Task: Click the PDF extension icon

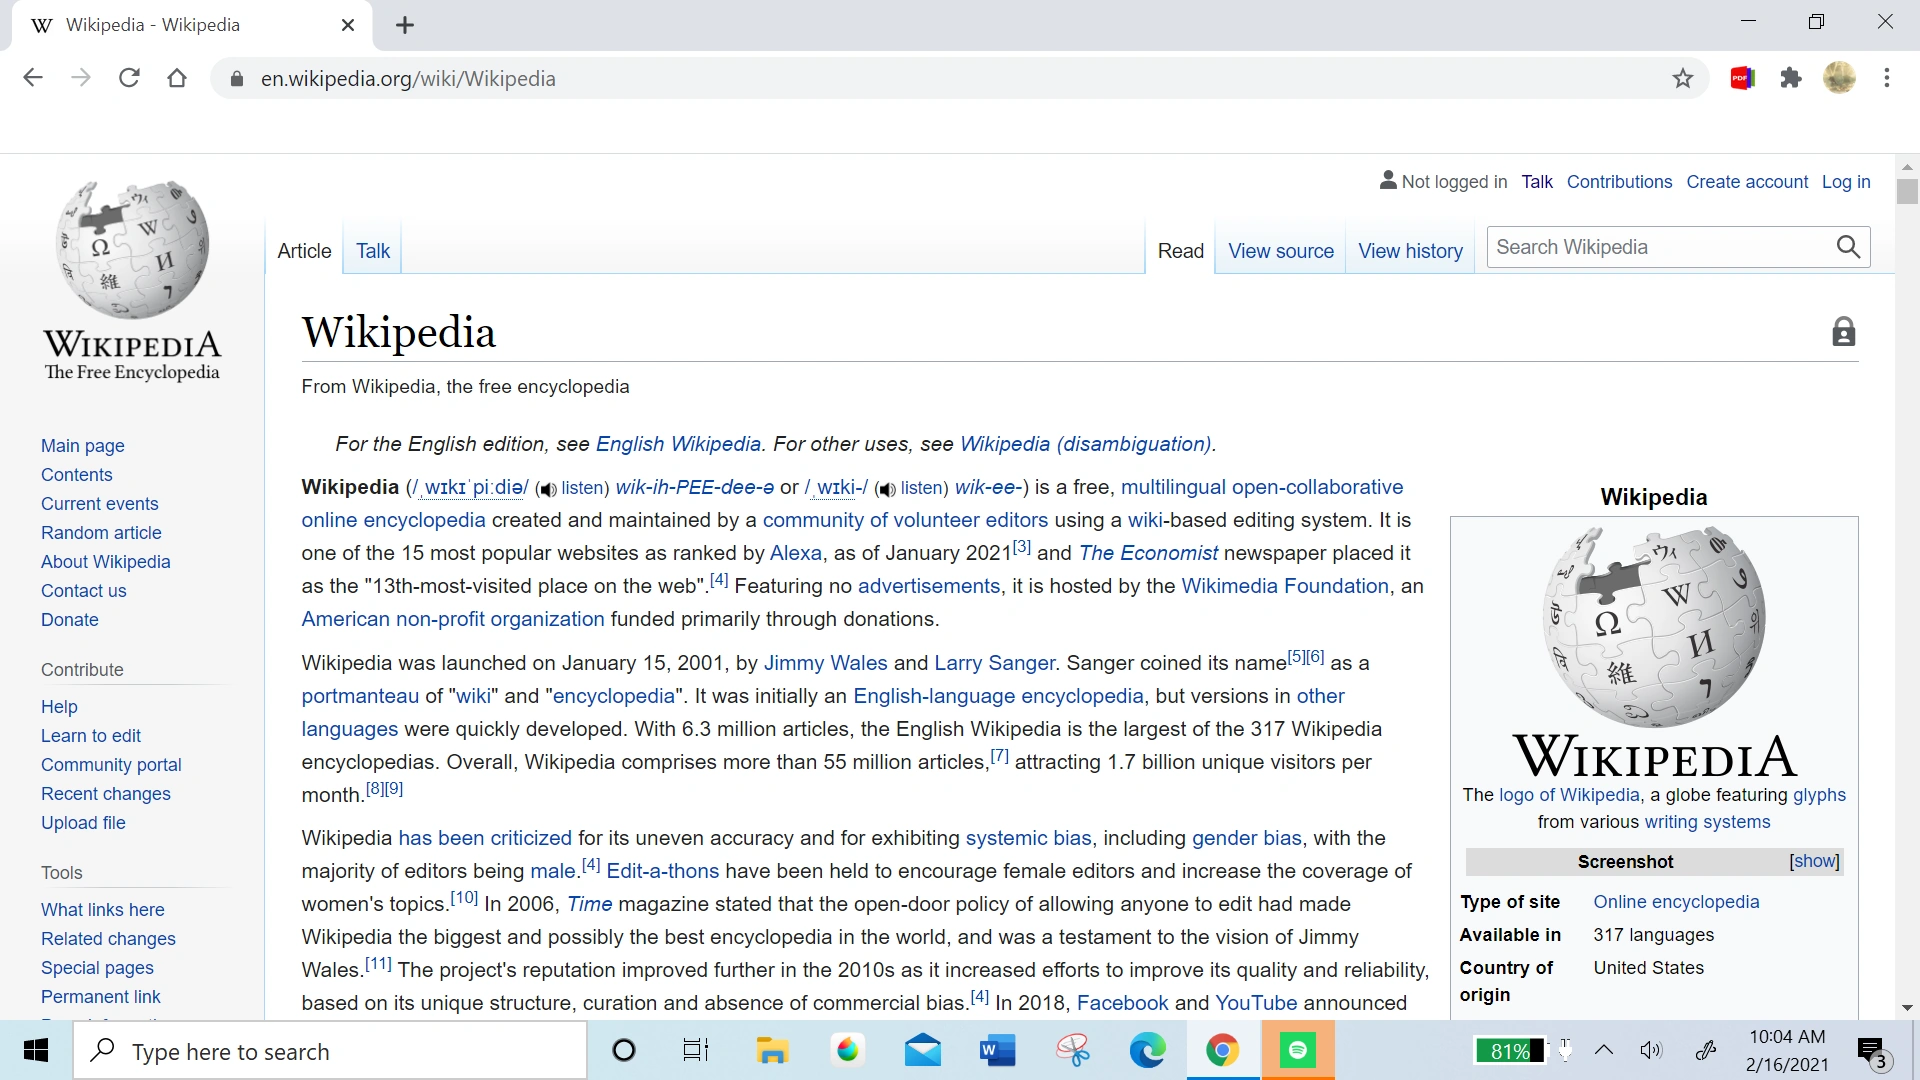Action: [1742, 78]
